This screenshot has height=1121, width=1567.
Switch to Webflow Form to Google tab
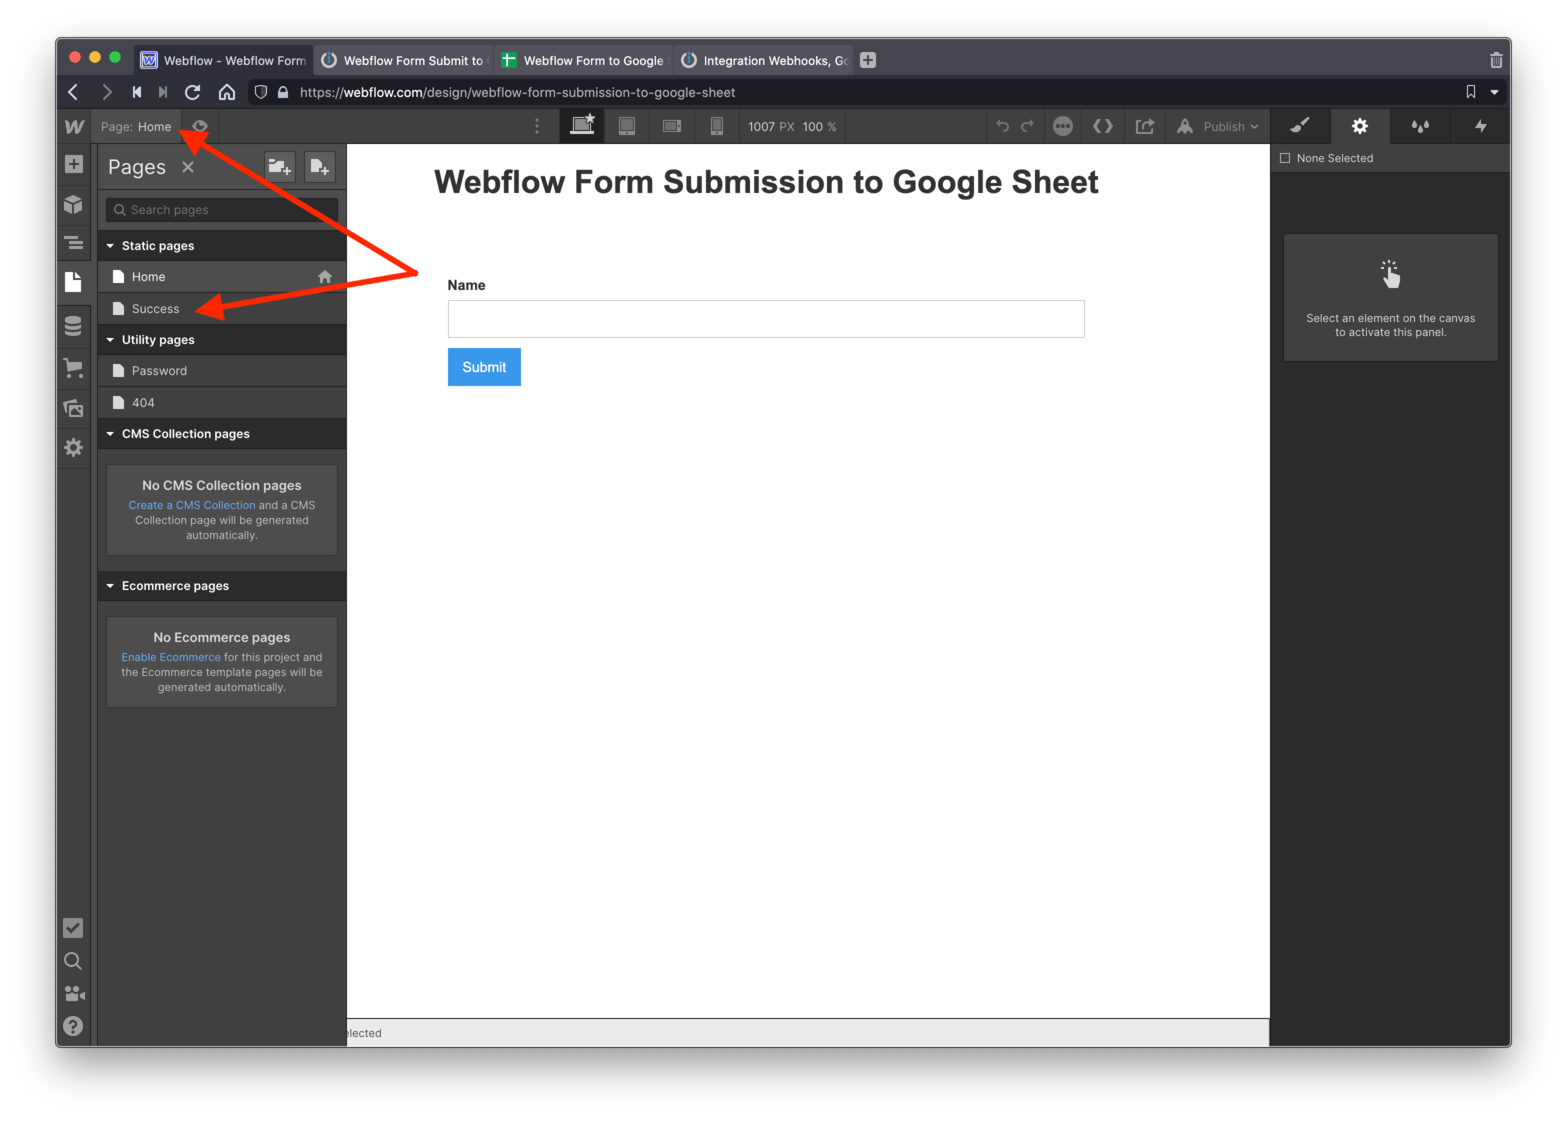583,60
